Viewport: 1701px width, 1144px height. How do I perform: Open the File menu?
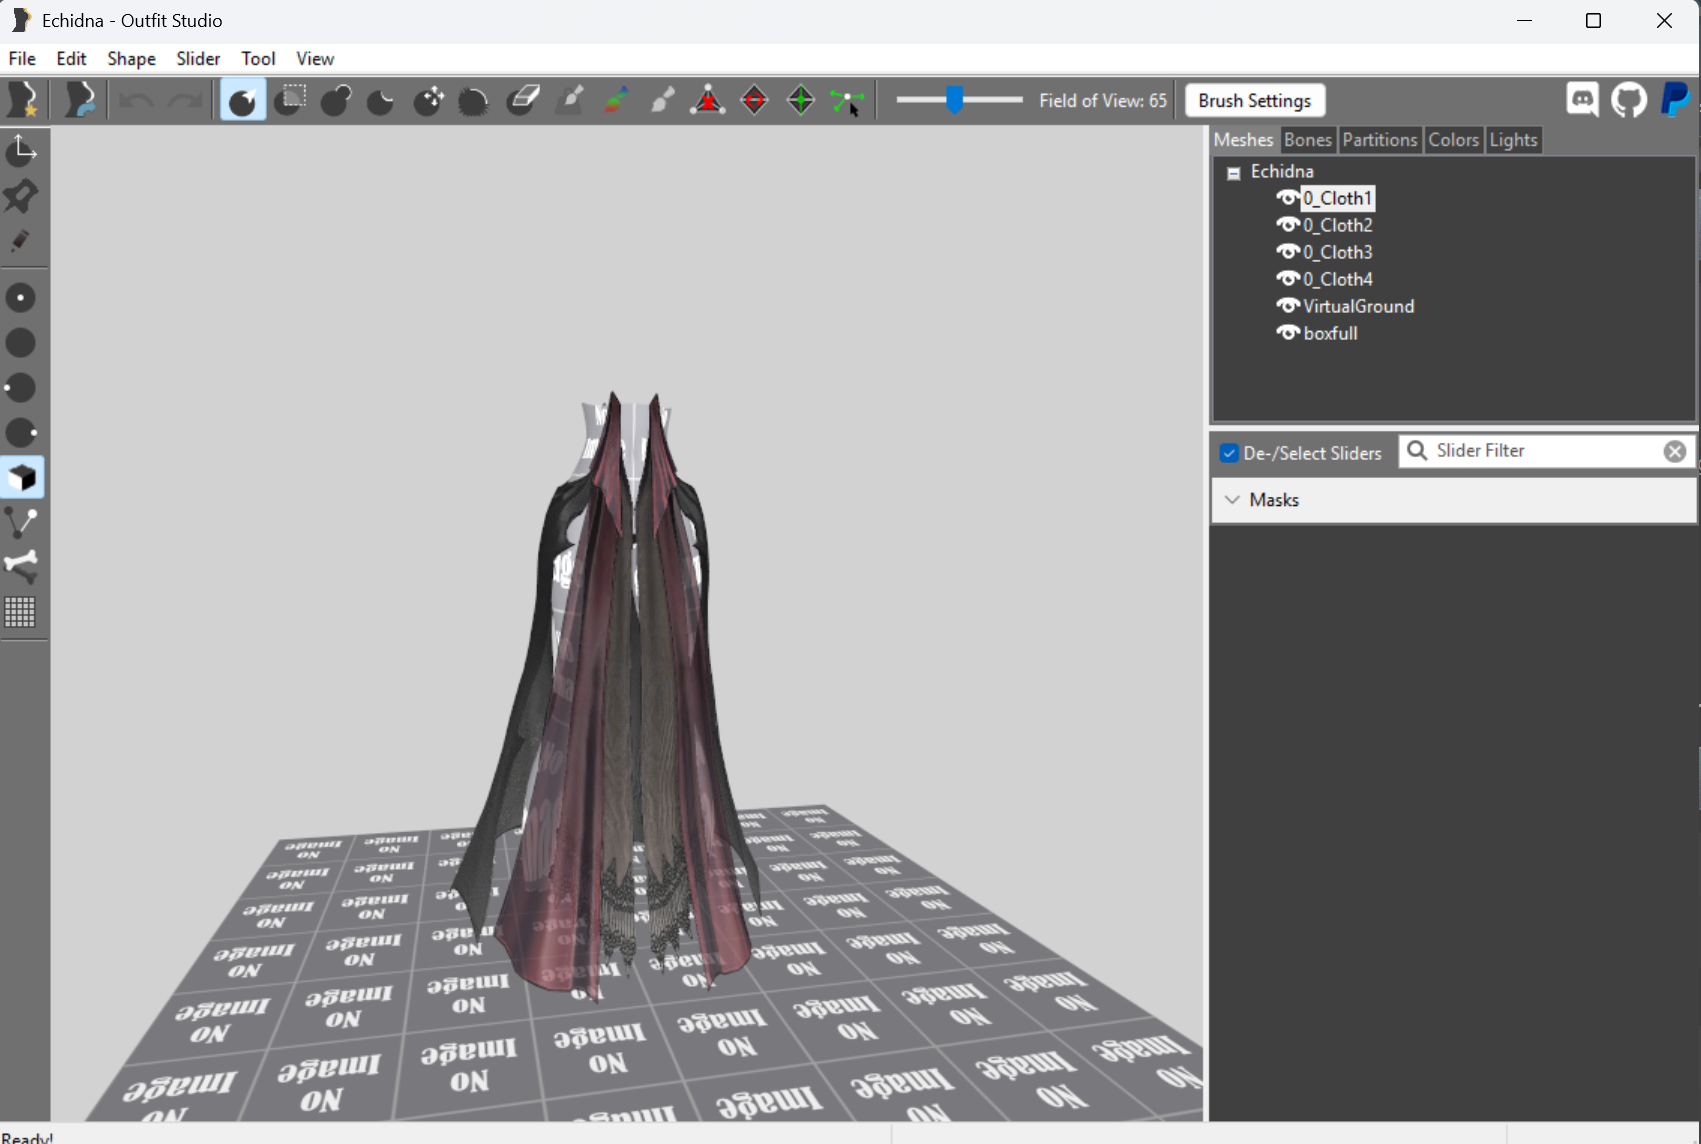click(22, 59)
